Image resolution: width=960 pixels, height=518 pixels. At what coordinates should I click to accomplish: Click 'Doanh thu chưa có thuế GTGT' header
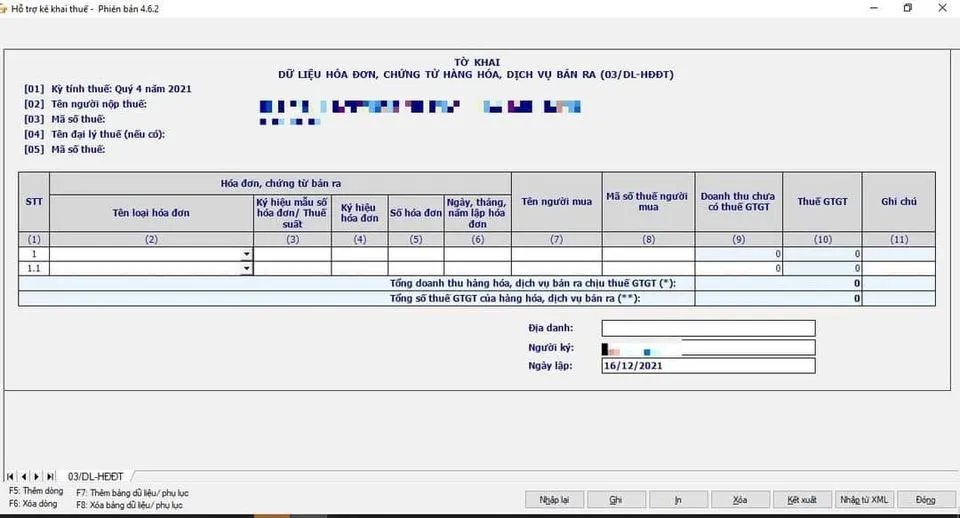click(739, 201)
